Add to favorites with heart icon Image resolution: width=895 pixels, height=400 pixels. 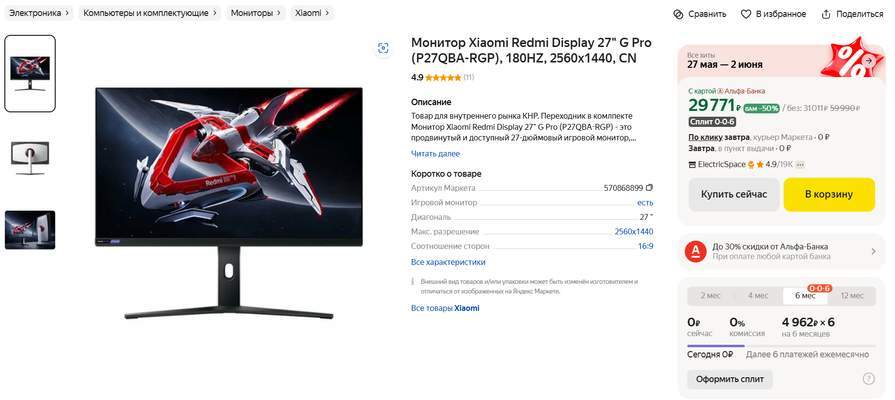746,14
